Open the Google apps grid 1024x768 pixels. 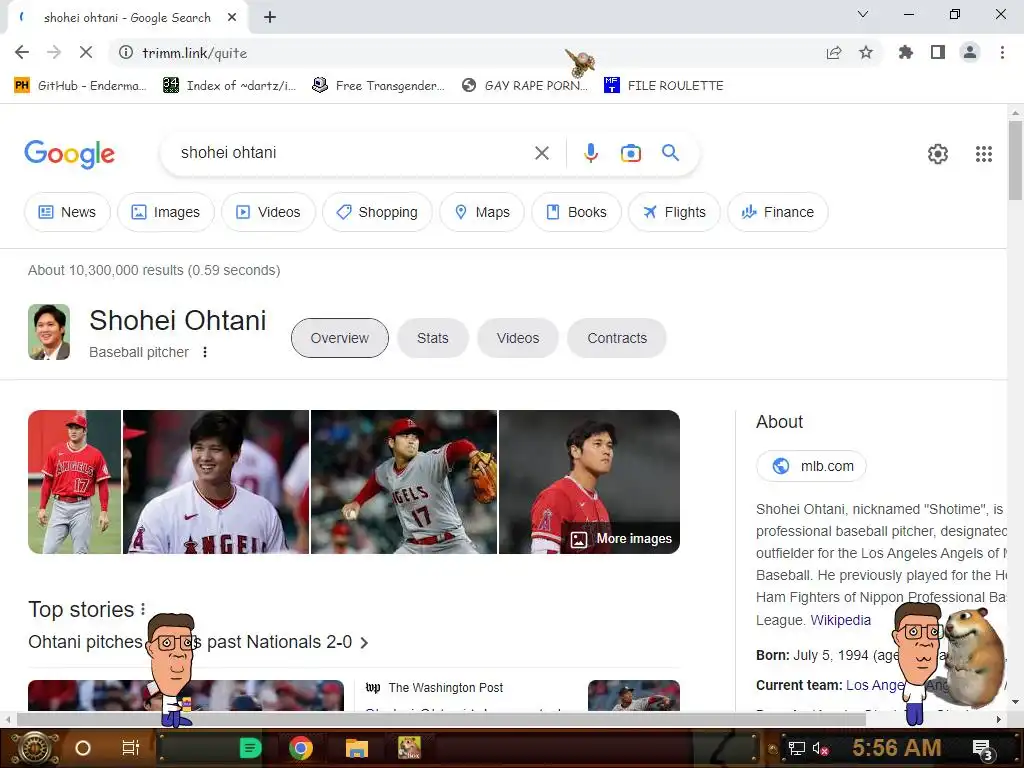pyautogui.click(x=984, y=153)
